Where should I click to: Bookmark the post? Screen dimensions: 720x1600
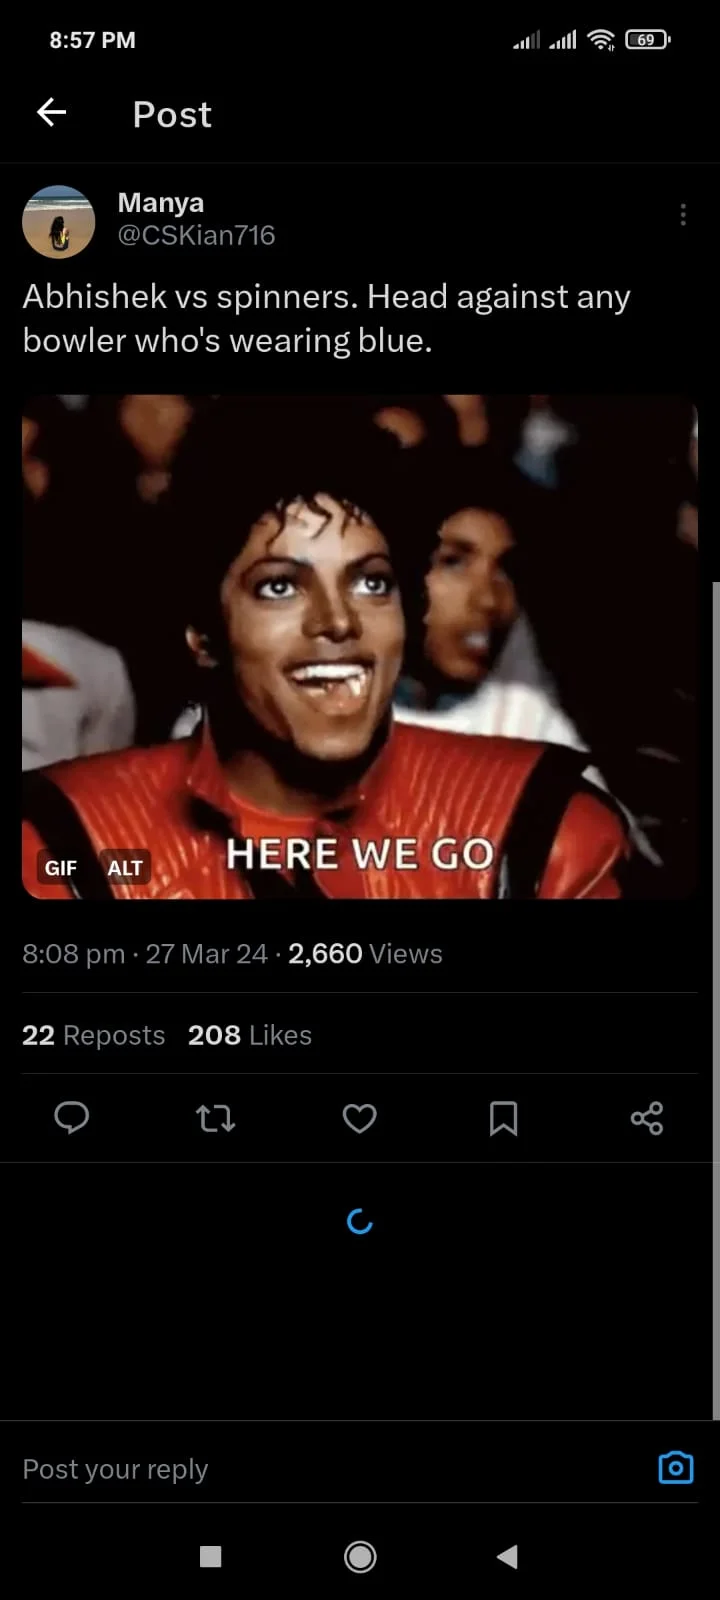503,1118
